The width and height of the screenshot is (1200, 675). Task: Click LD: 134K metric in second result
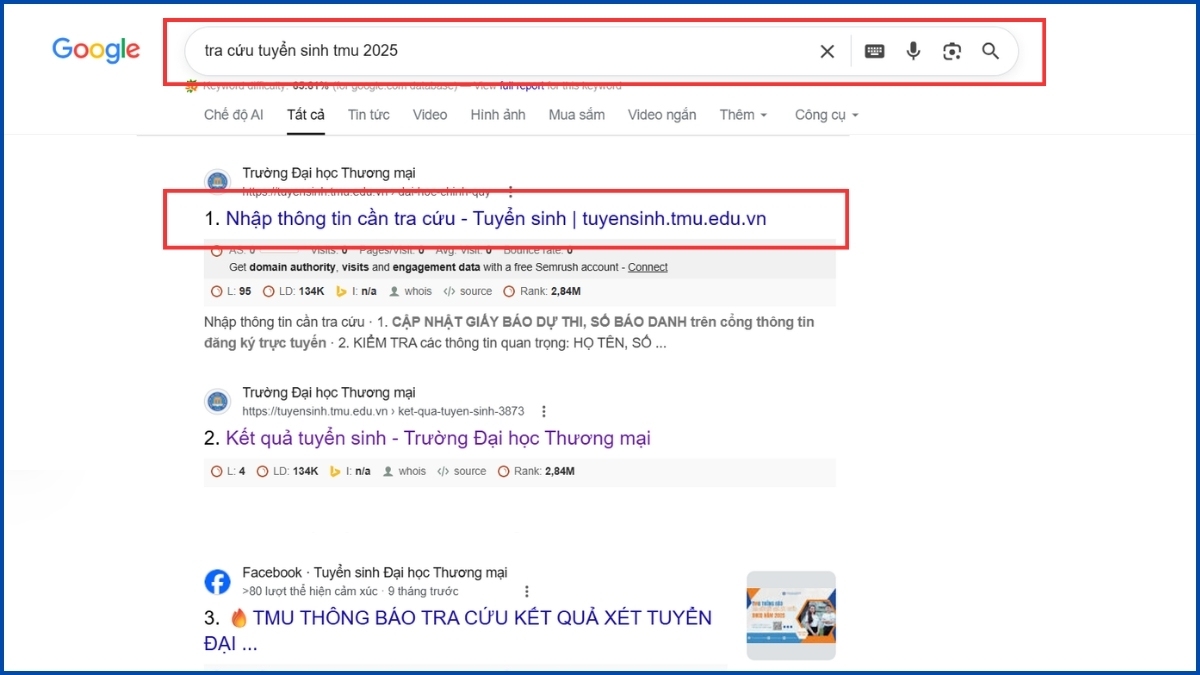tap(287, 471)
